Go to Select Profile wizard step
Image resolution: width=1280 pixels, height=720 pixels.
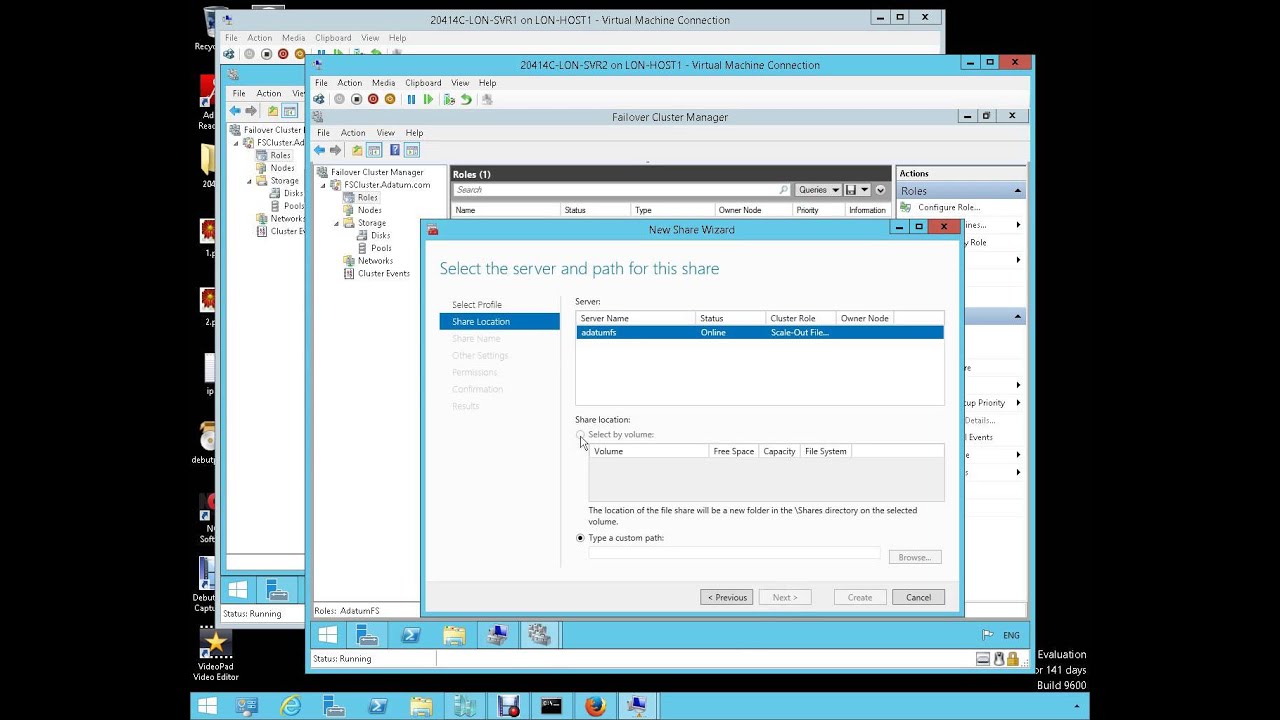pos(477,305)
